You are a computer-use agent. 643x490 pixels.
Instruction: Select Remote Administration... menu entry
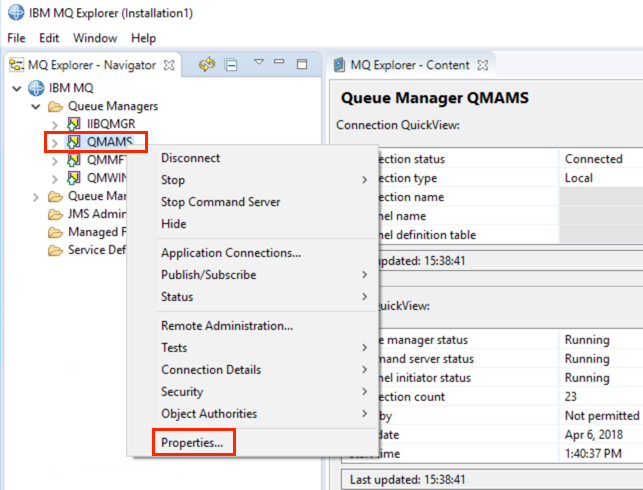[x=227, y=326]
